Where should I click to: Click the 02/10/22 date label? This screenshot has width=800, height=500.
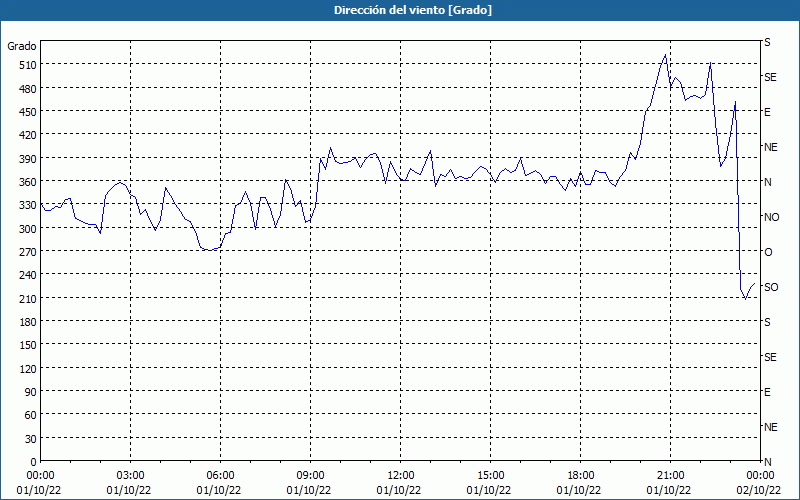[759, 490]
